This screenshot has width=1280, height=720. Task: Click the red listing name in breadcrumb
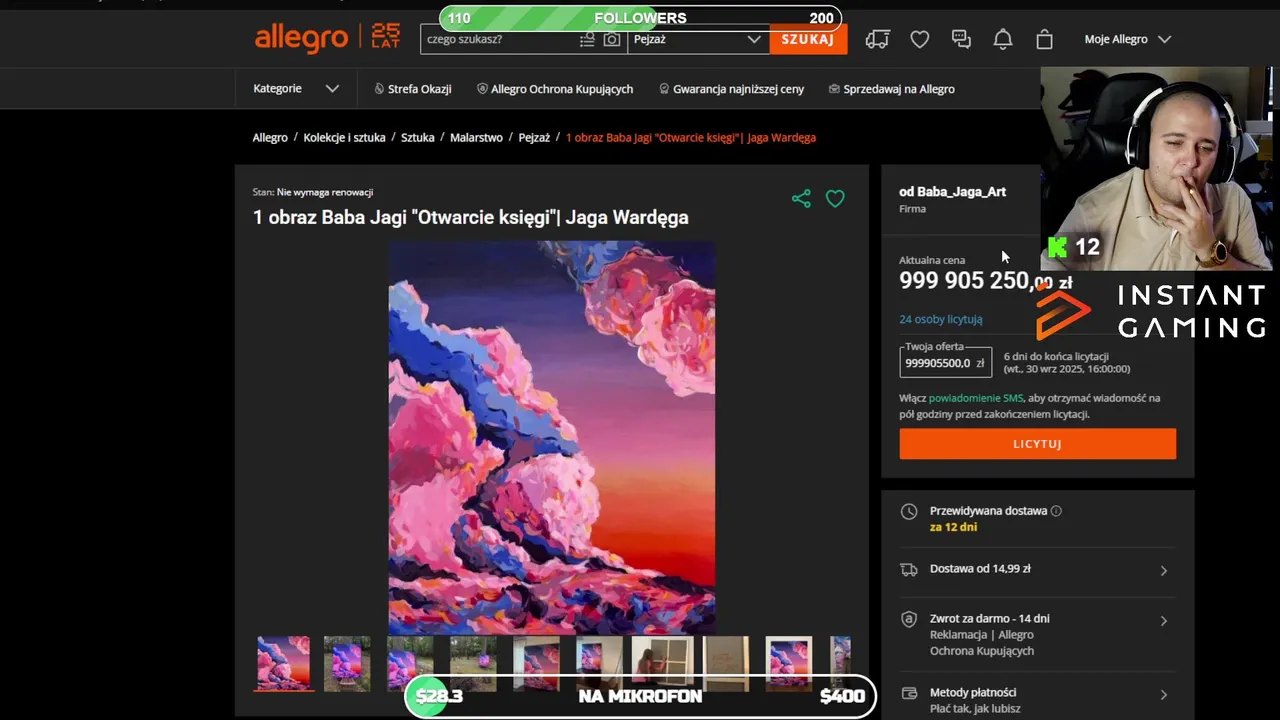coord(691,137)
